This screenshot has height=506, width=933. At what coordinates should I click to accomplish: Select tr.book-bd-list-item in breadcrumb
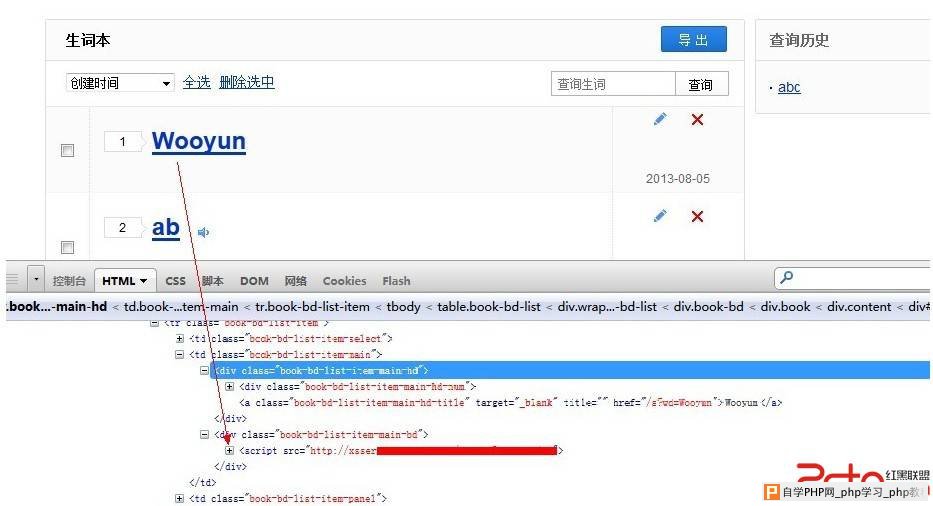(x=312, y=307)
